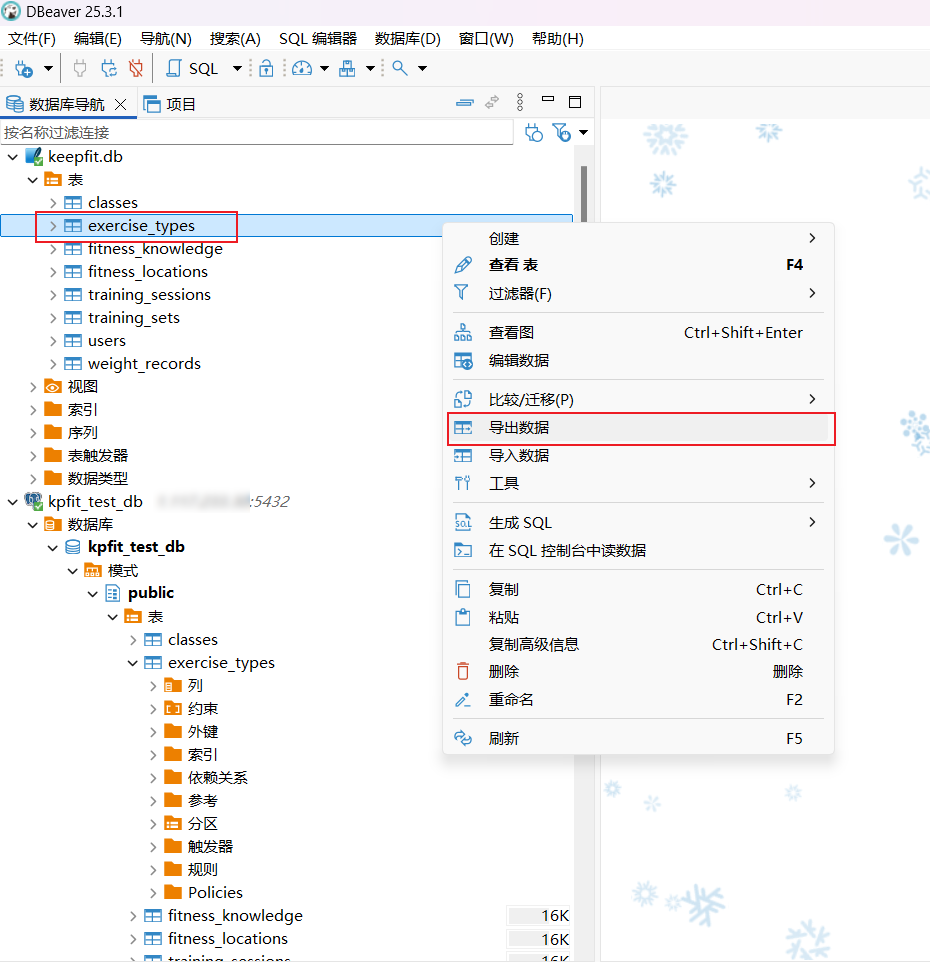Open 生成 SQL submenu
The height and width of the screenshot is (962, 930).
click(638, 523)
